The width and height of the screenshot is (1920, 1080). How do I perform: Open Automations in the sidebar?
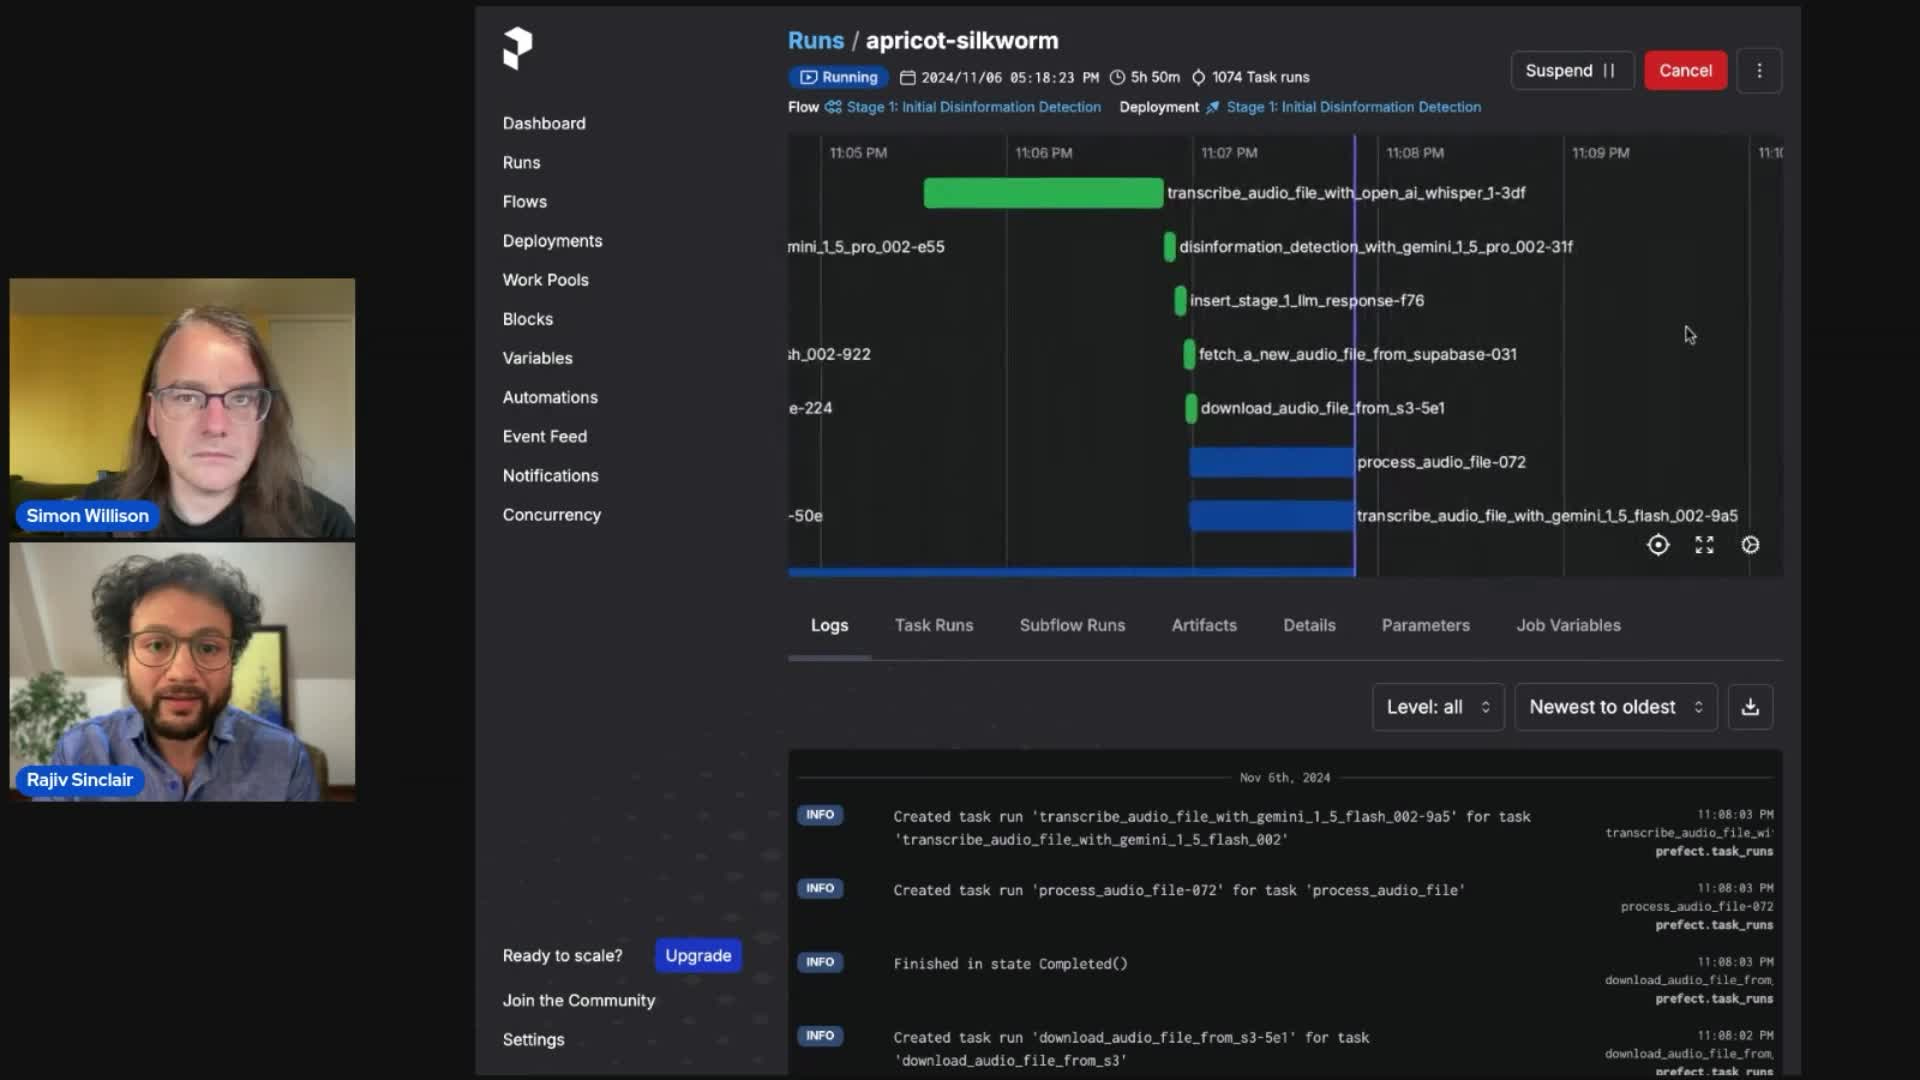[x=550, y=397]
